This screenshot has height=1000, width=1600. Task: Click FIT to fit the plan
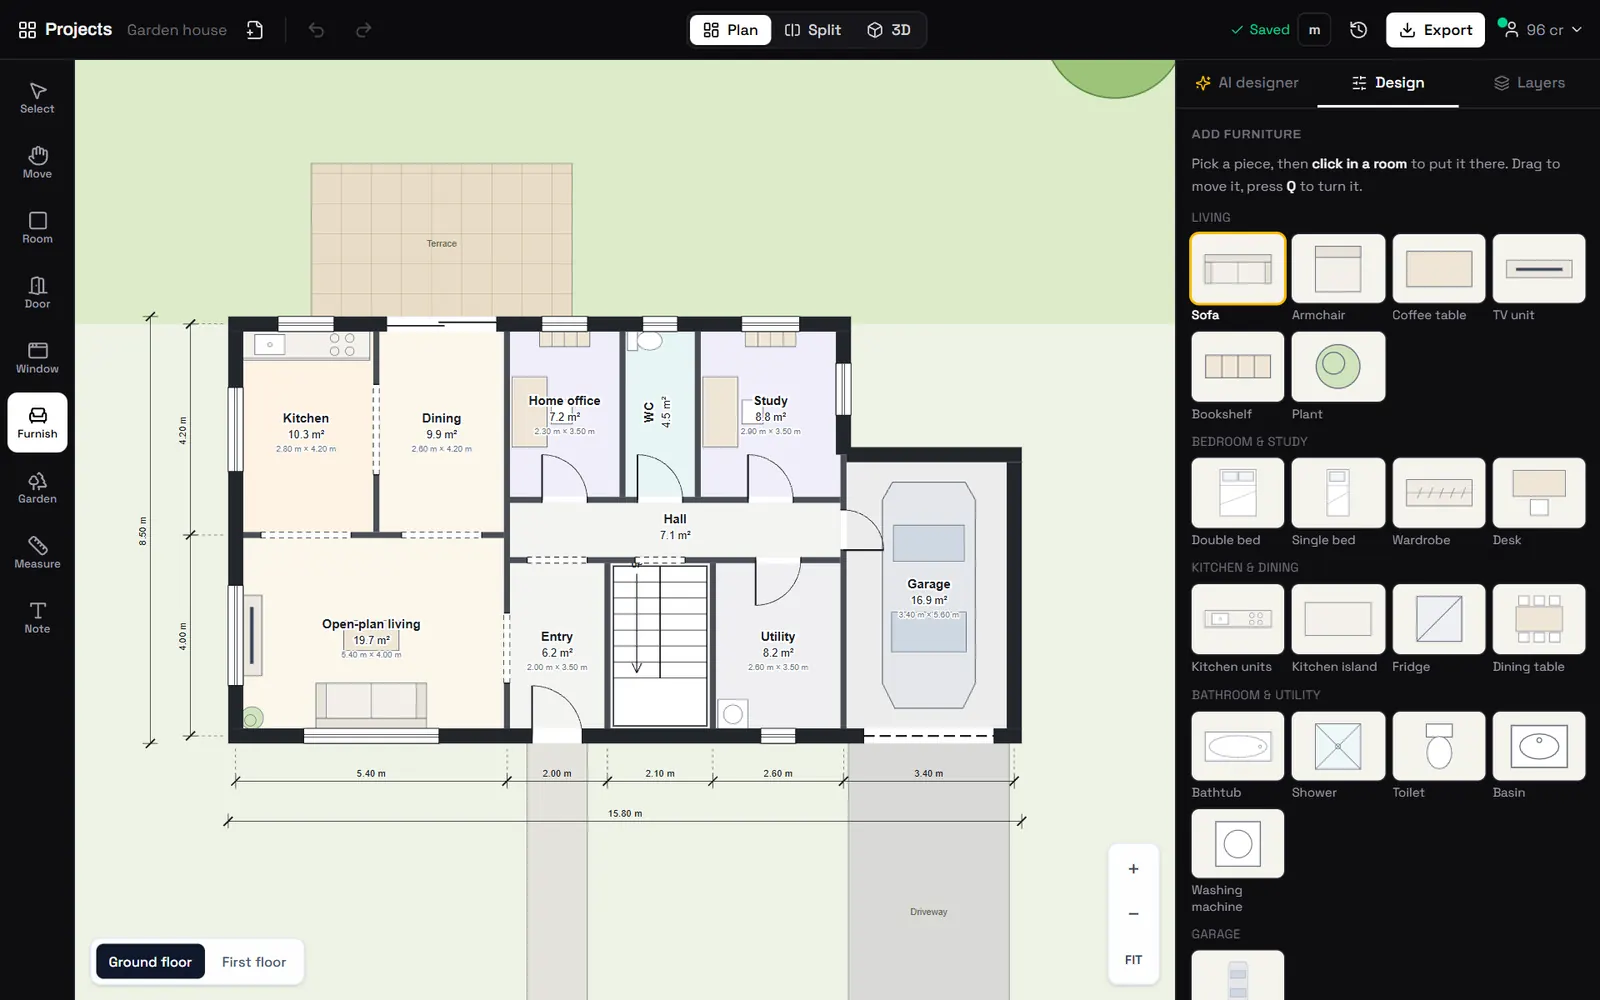(1133, 960)
